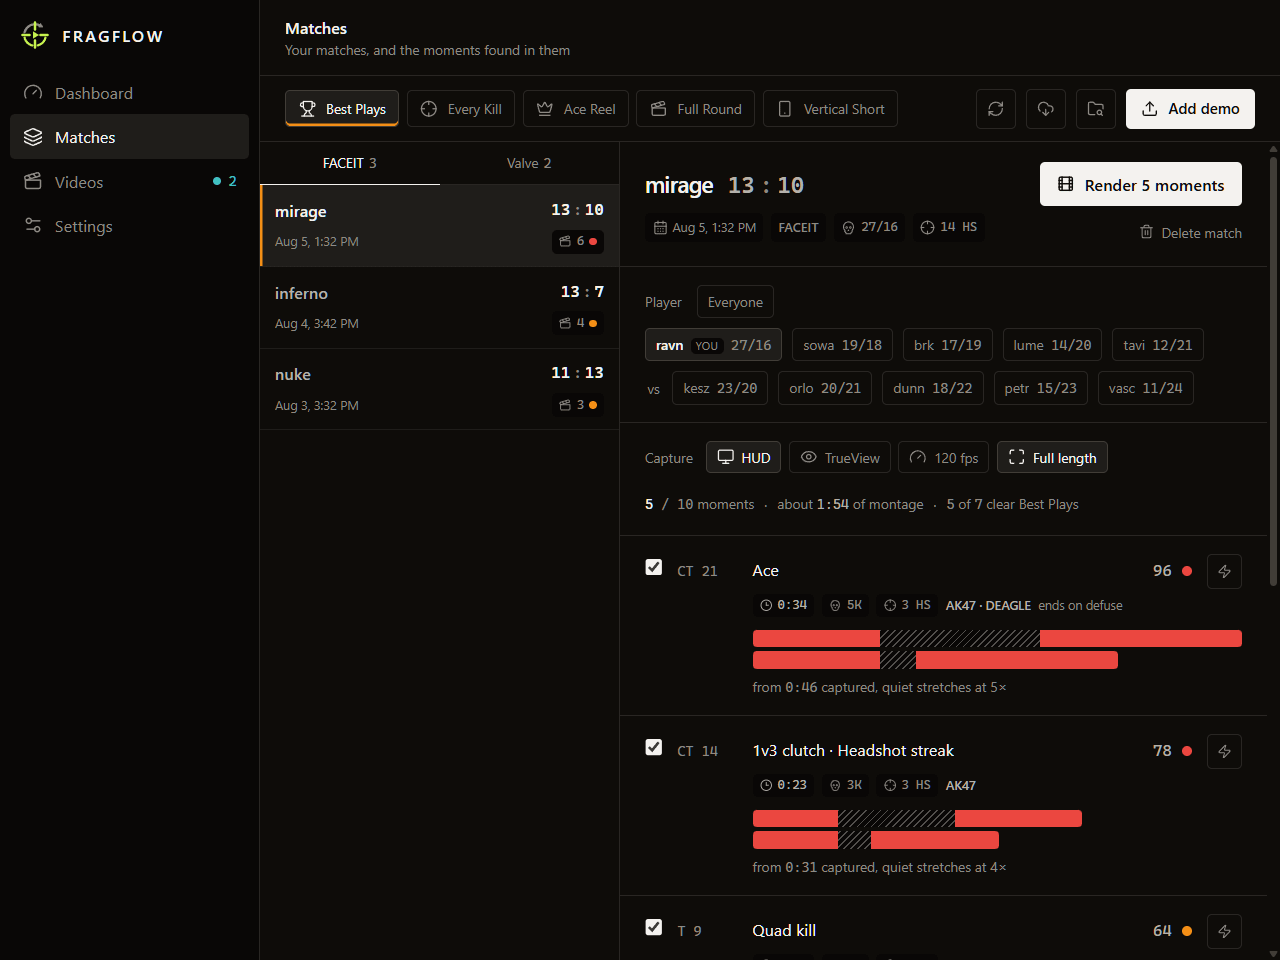The height and width of the screenshot is (960, 1280).
Task: Click the Ace moment title
Action: tap(766, 571)
